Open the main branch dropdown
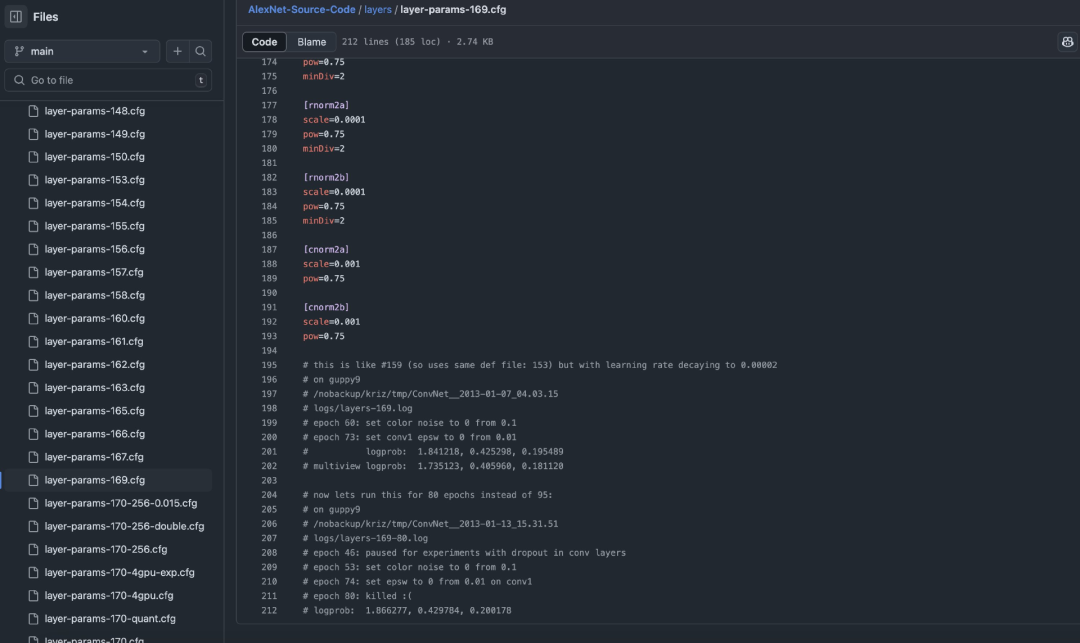1080x643 pixels. tap(82, 51)
